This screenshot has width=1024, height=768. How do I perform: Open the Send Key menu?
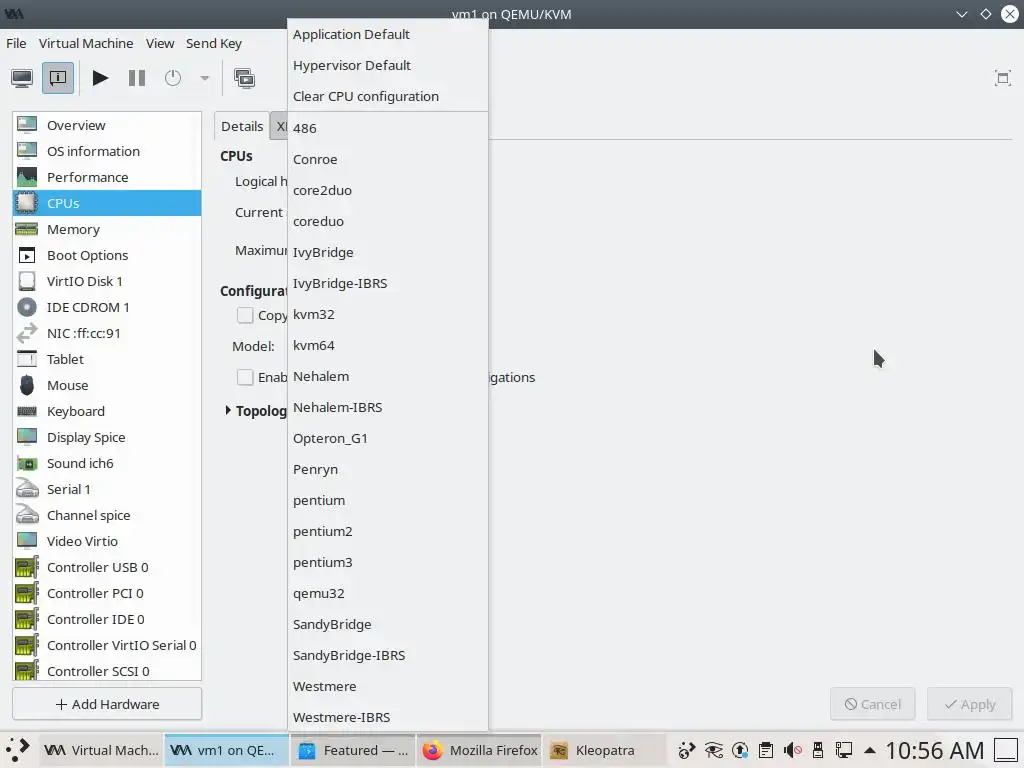214,43
